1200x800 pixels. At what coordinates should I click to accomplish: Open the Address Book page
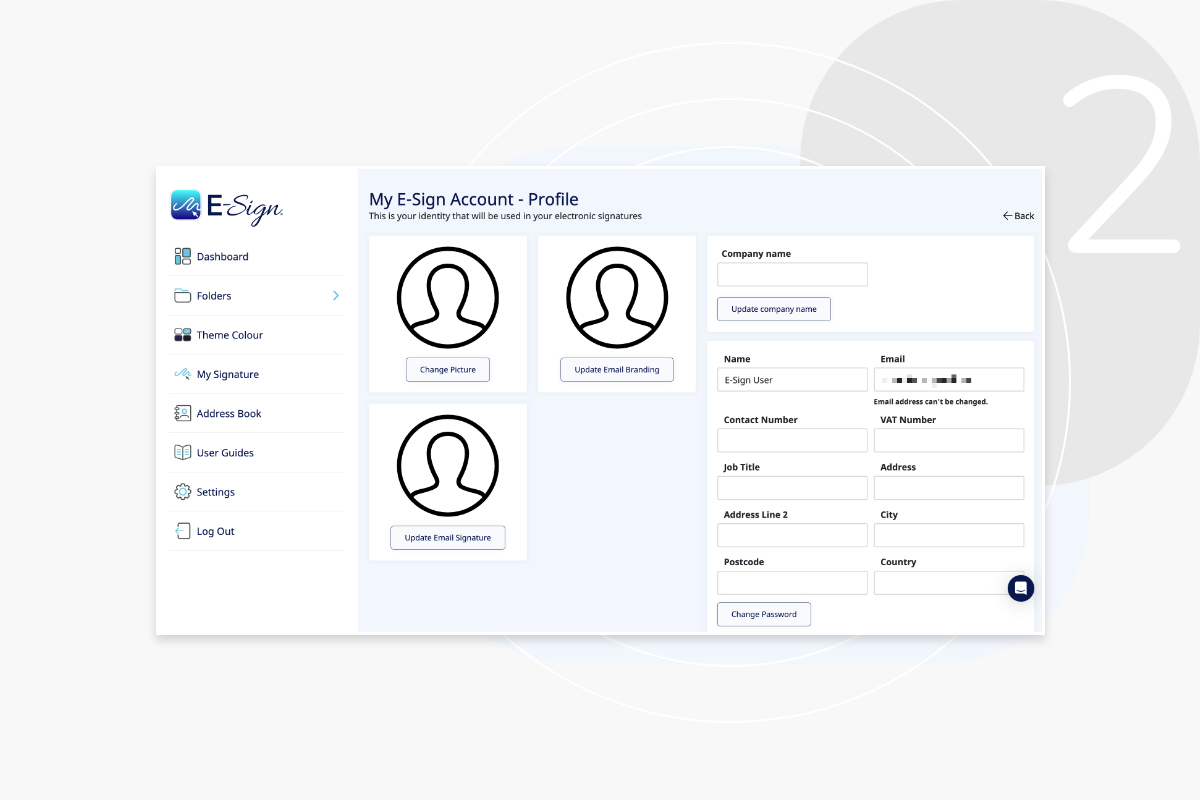tap(256, 413)
